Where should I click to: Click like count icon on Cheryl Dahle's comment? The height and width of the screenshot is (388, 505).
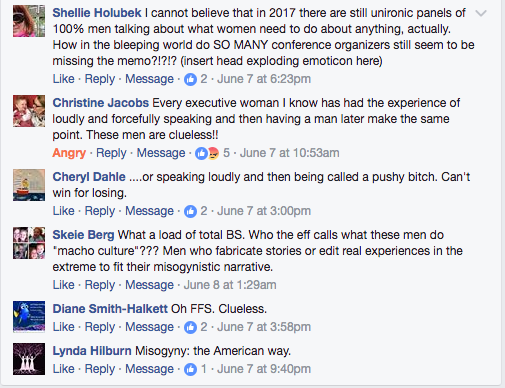click(190, 211)
